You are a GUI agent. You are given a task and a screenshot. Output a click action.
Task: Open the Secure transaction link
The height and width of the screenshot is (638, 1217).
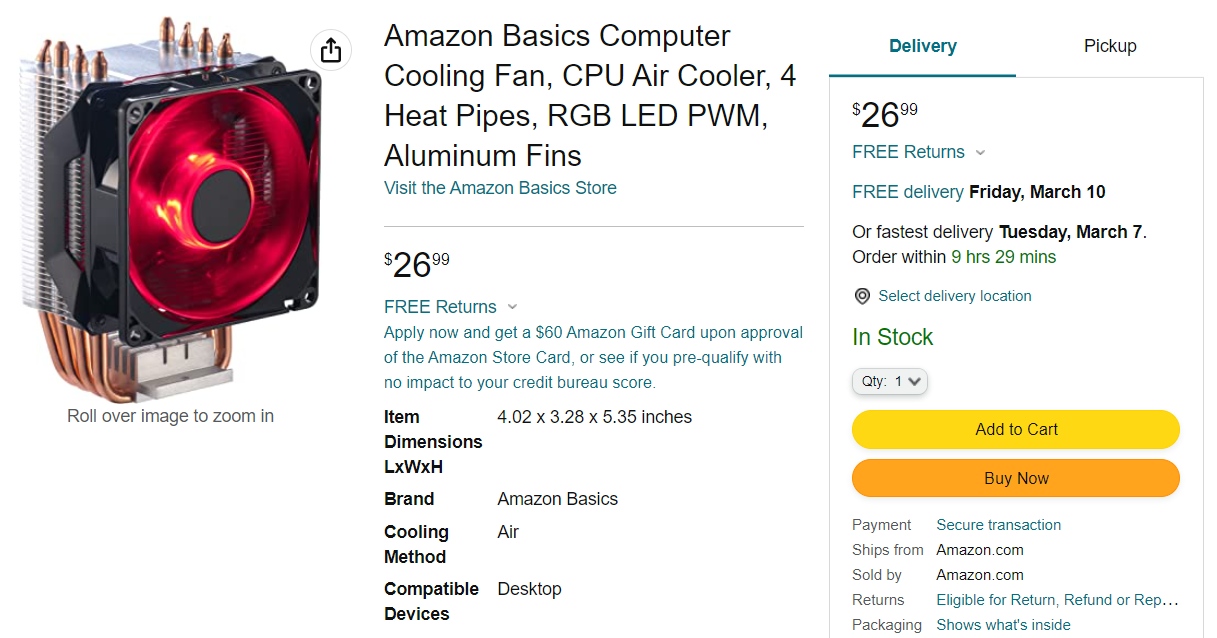pyautogui.click(x=998, y=524)
